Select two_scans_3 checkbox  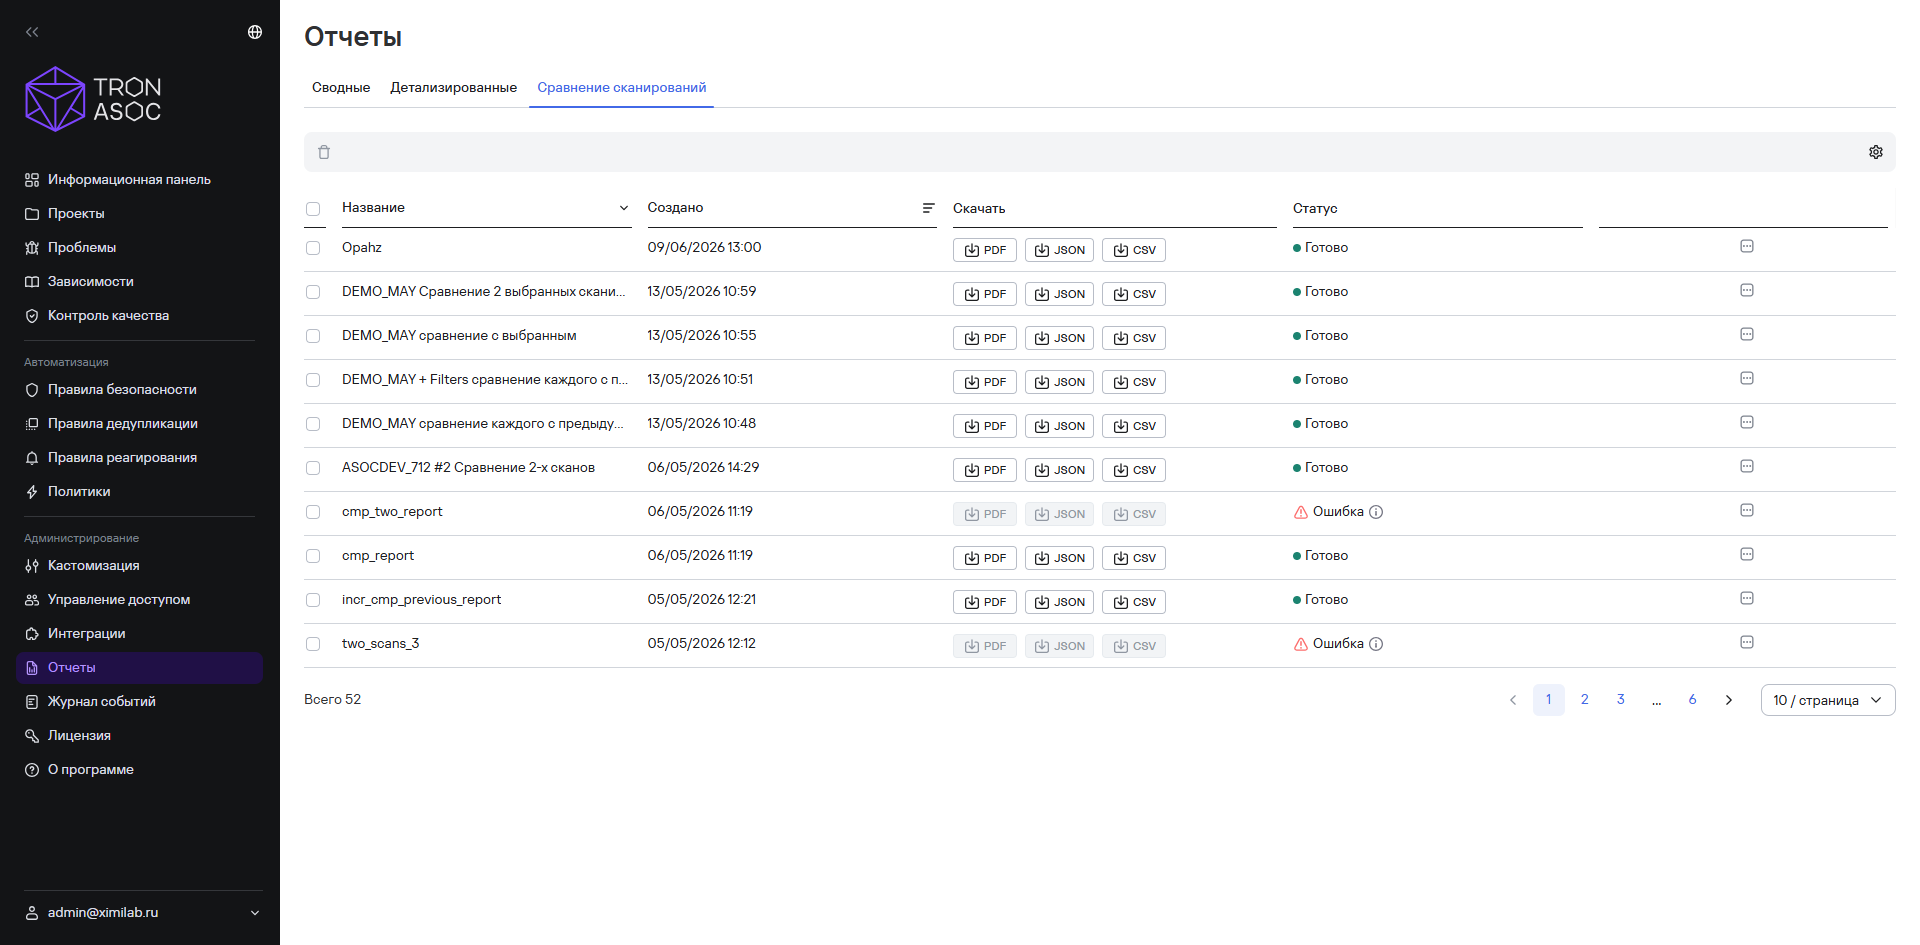313,644
